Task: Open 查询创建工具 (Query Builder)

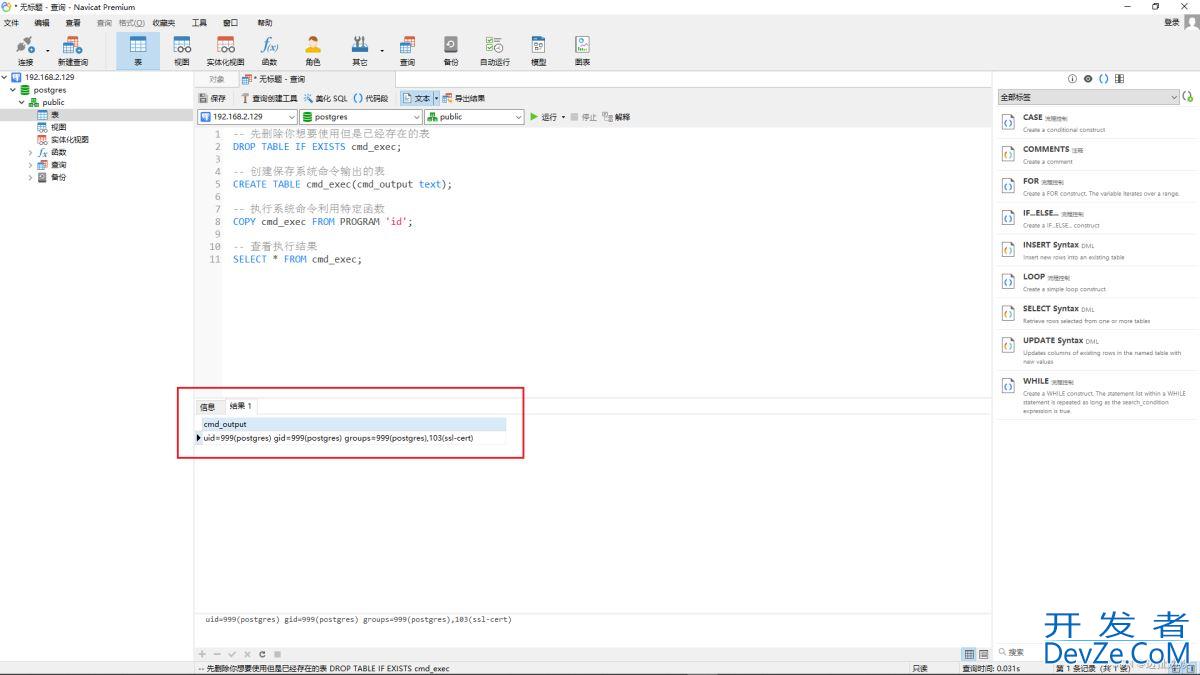Action: click(268, 98)
